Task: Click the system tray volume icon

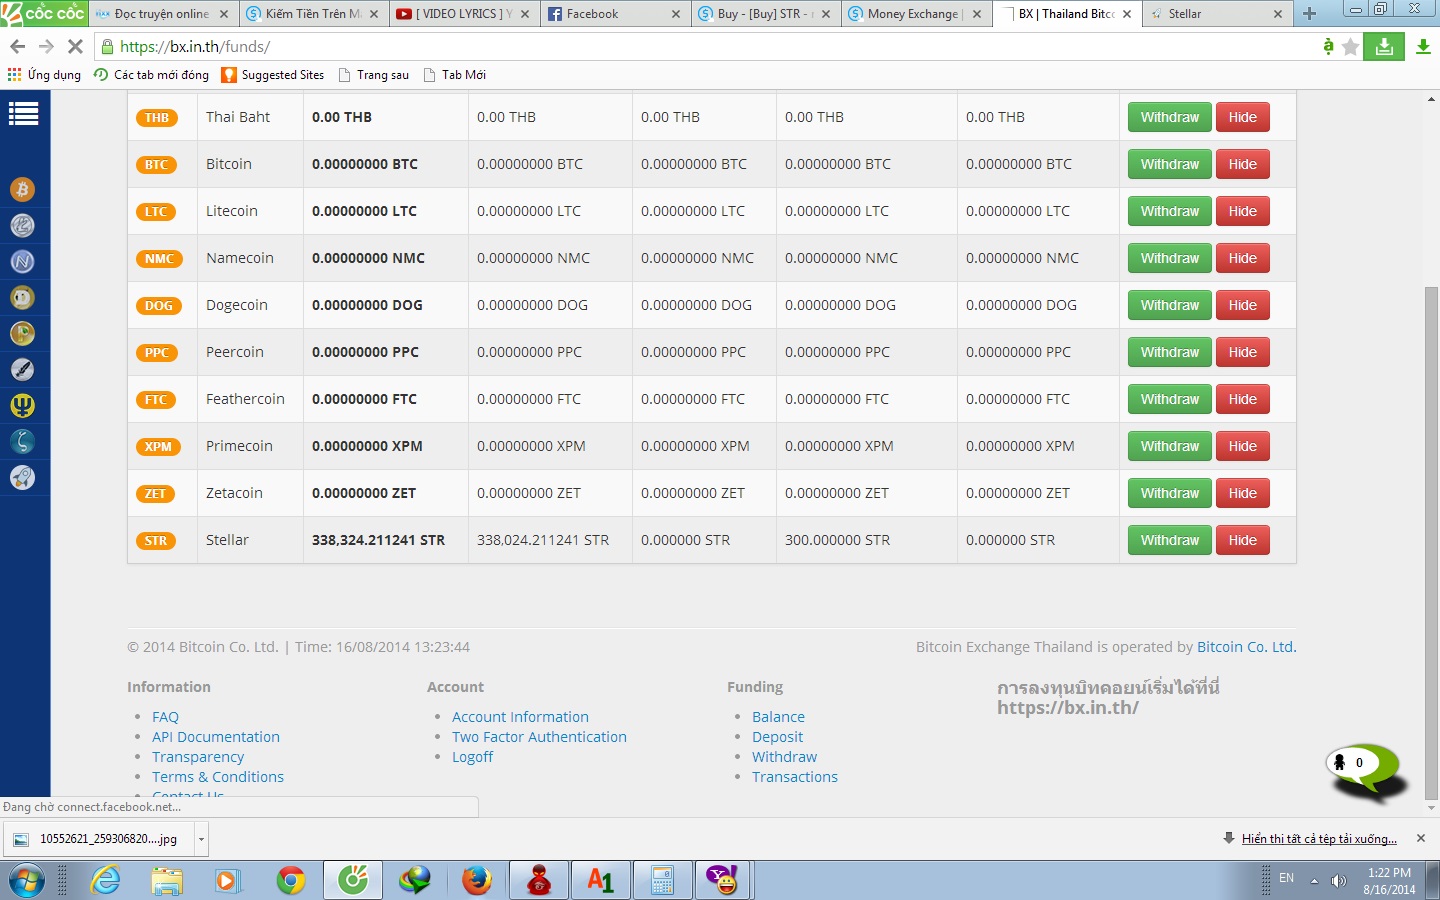Action: point(1339,881)
